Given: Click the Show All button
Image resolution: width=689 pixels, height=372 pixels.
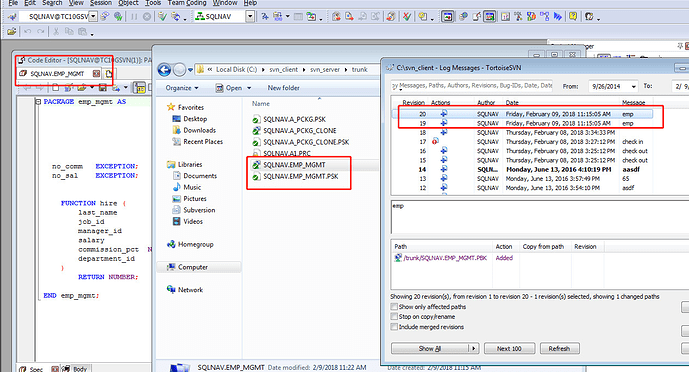Looking at the screenshot, I should pos(430,348).
